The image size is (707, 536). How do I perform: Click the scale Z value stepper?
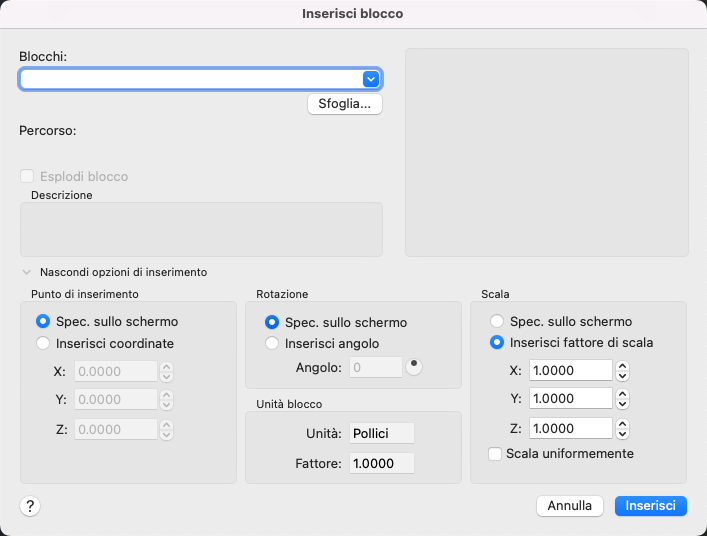[623, 428]
